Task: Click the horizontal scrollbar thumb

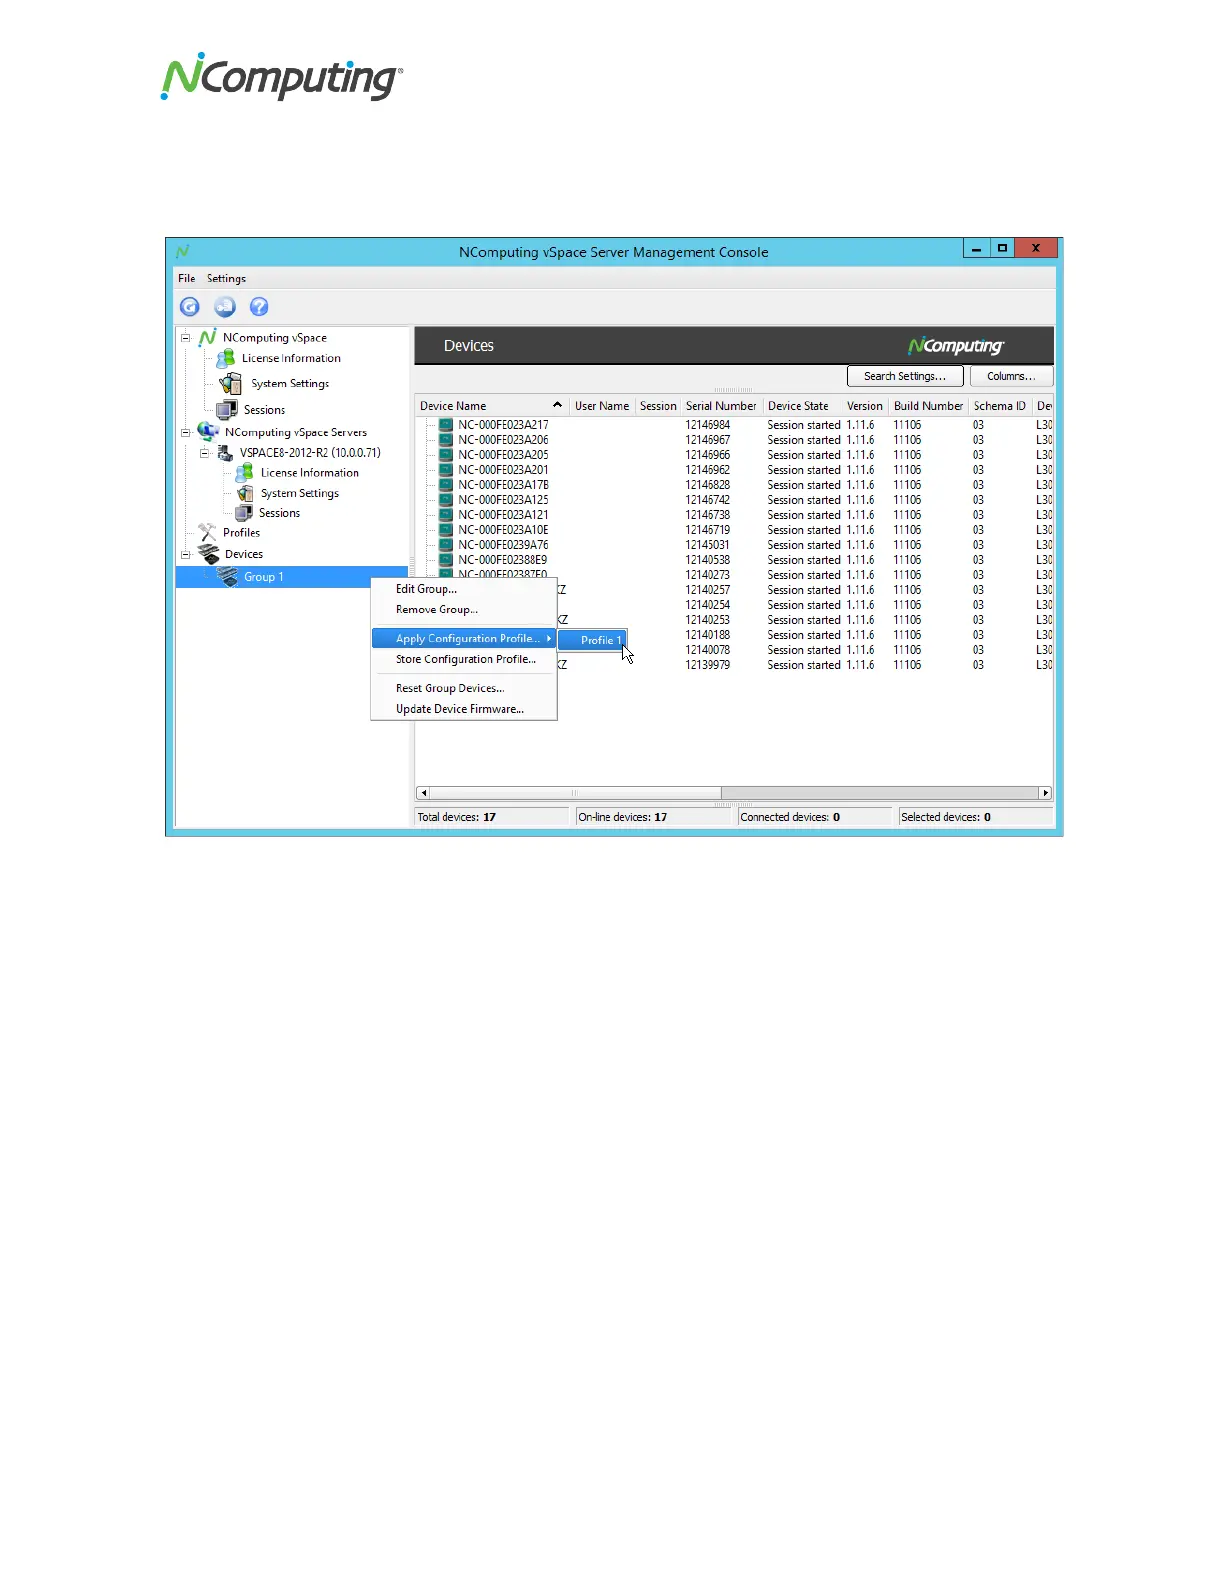Action: coord(574,793)
